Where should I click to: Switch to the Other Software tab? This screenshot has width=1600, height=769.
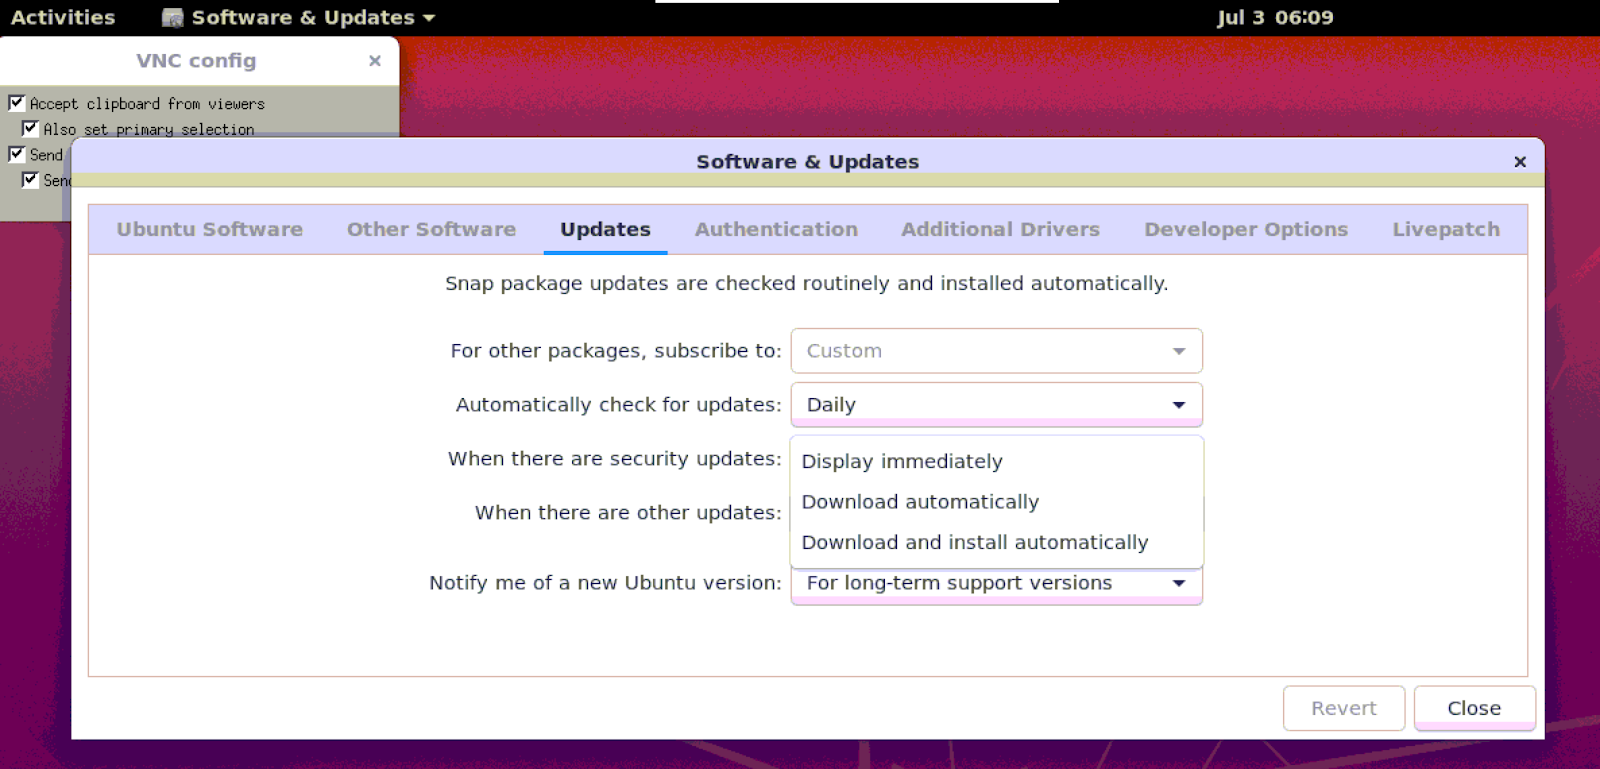click(431, 229)
